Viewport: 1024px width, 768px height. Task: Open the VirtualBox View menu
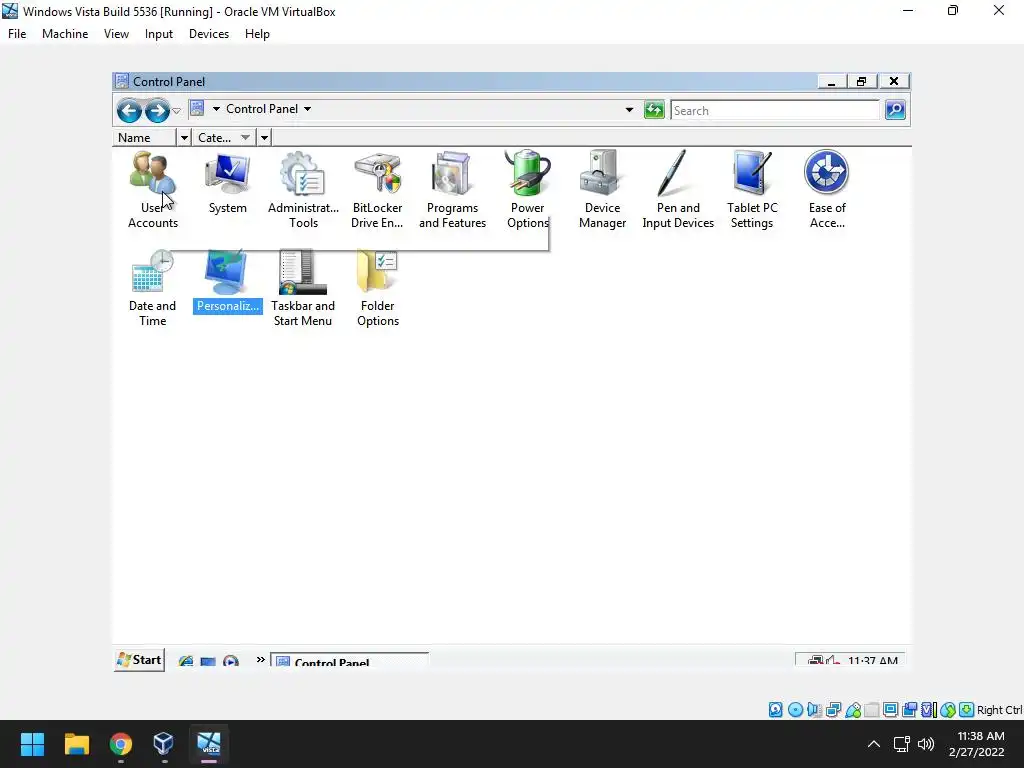pos(116,34)
